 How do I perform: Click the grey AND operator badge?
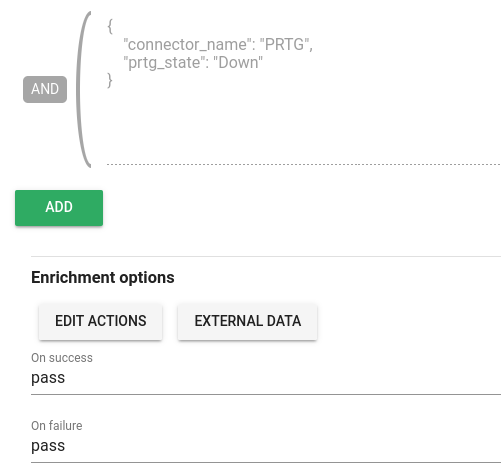pos(45,89)
